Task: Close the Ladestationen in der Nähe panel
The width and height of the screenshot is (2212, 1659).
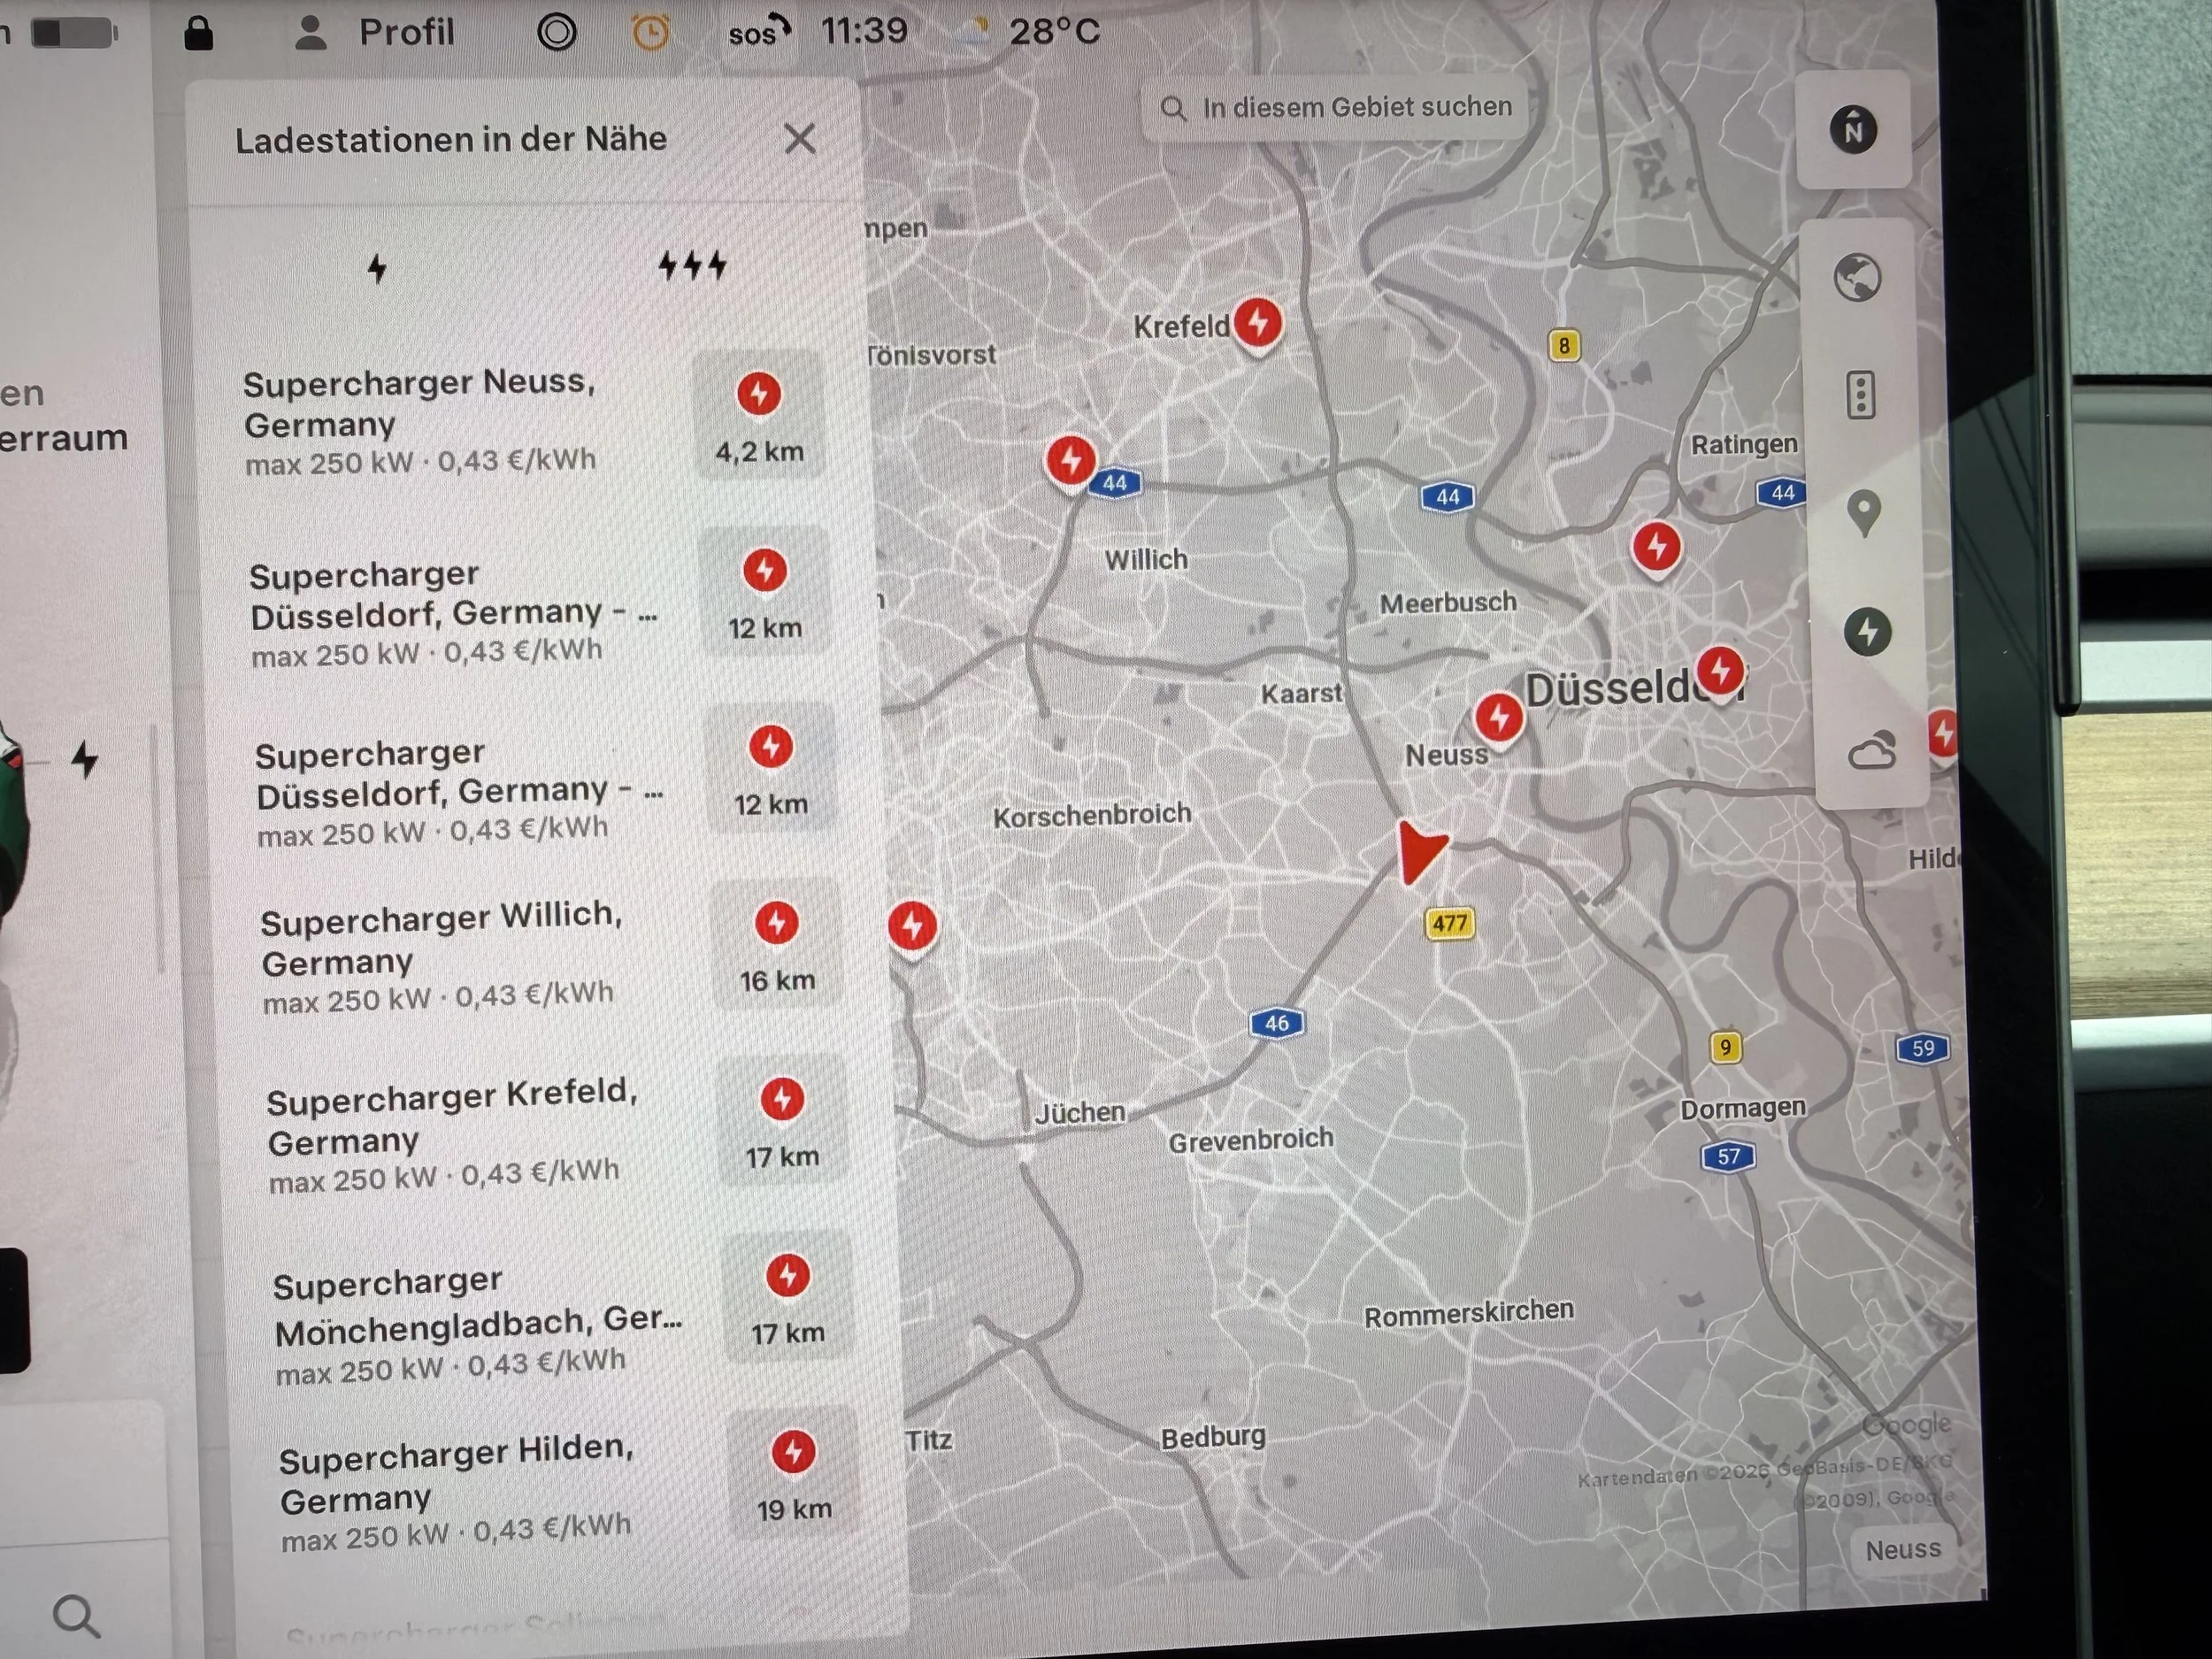Action: 800,138
